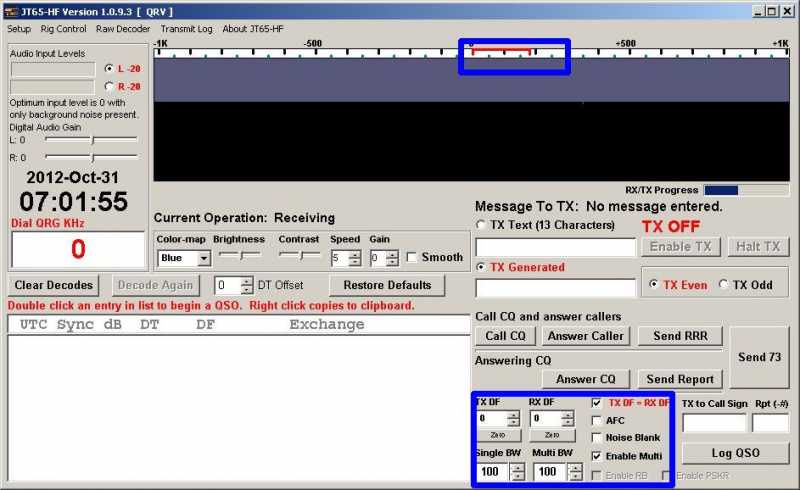The width and height of the screenshot is (800, 490).
Task: Adjust the Brightness slider
Action: tap(240, 255)
